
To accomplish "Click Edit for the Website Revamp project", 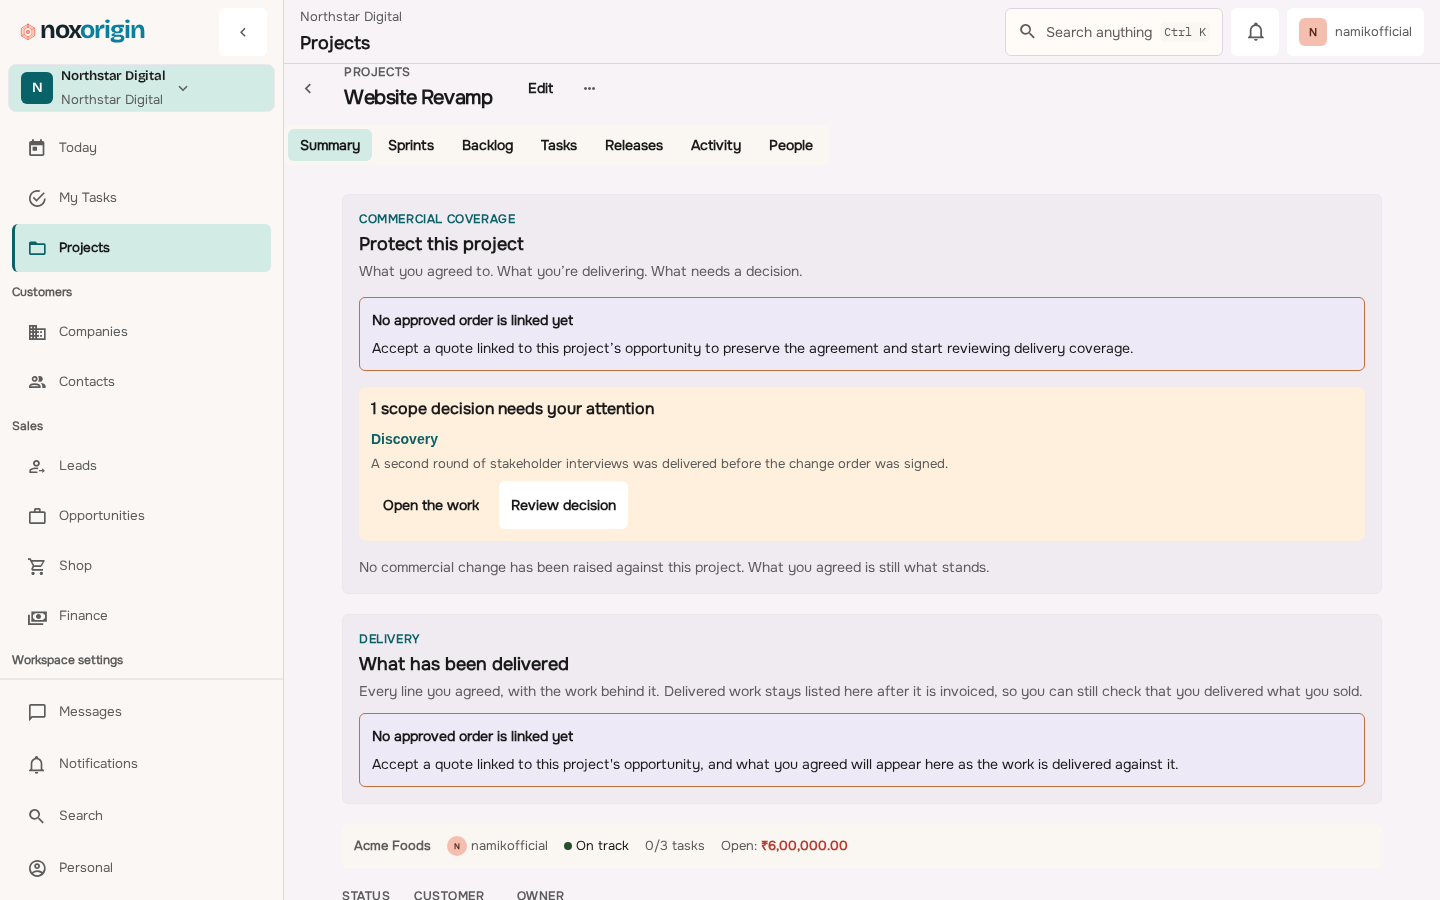I will [x=541, y=89].
